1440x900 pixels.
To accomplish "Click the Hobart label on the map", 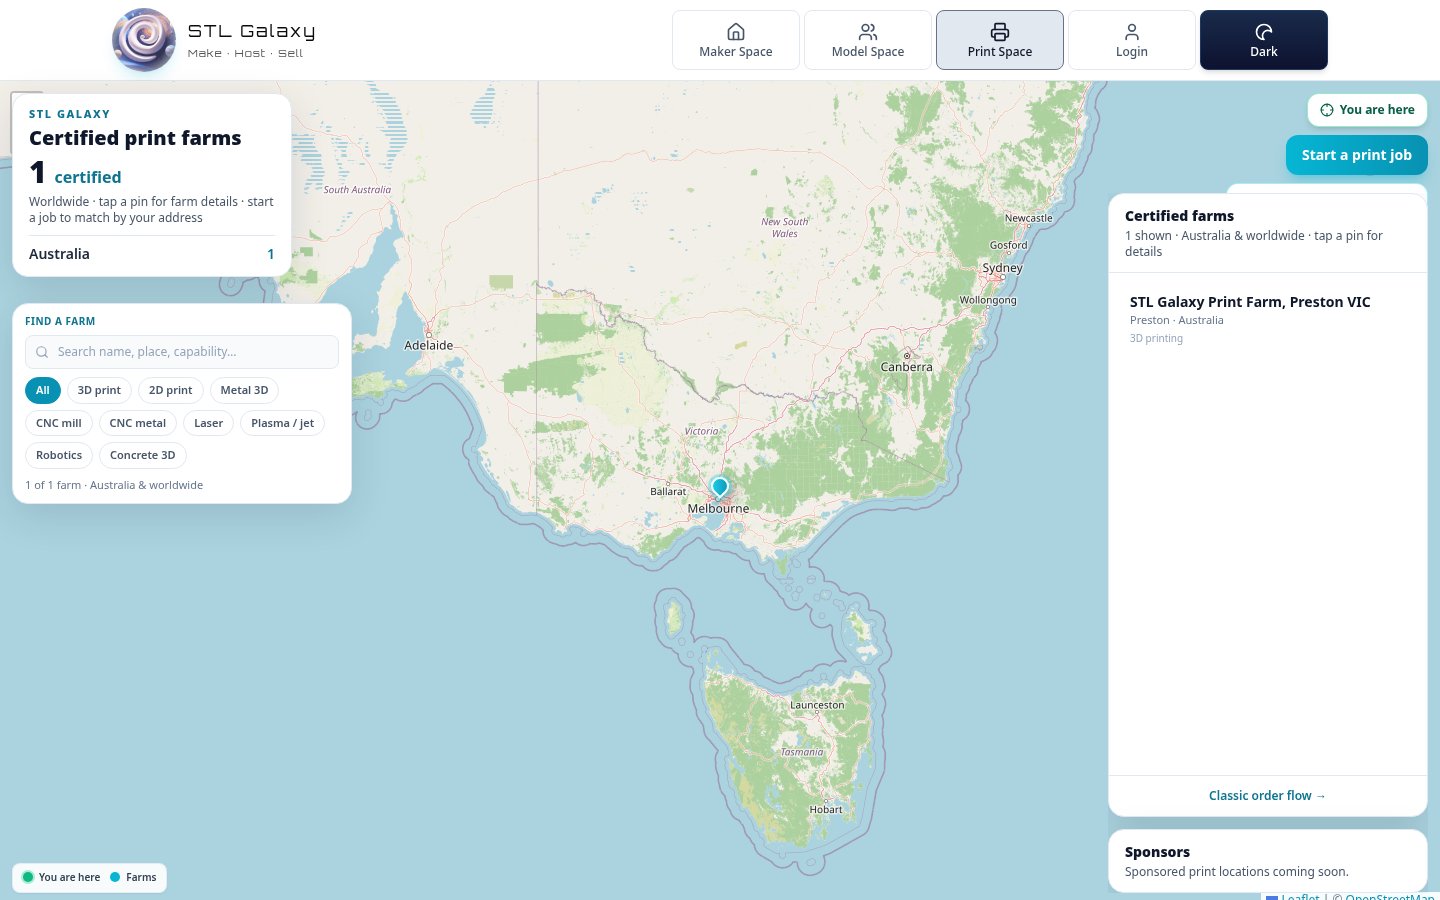I will (x=826, y=809).
